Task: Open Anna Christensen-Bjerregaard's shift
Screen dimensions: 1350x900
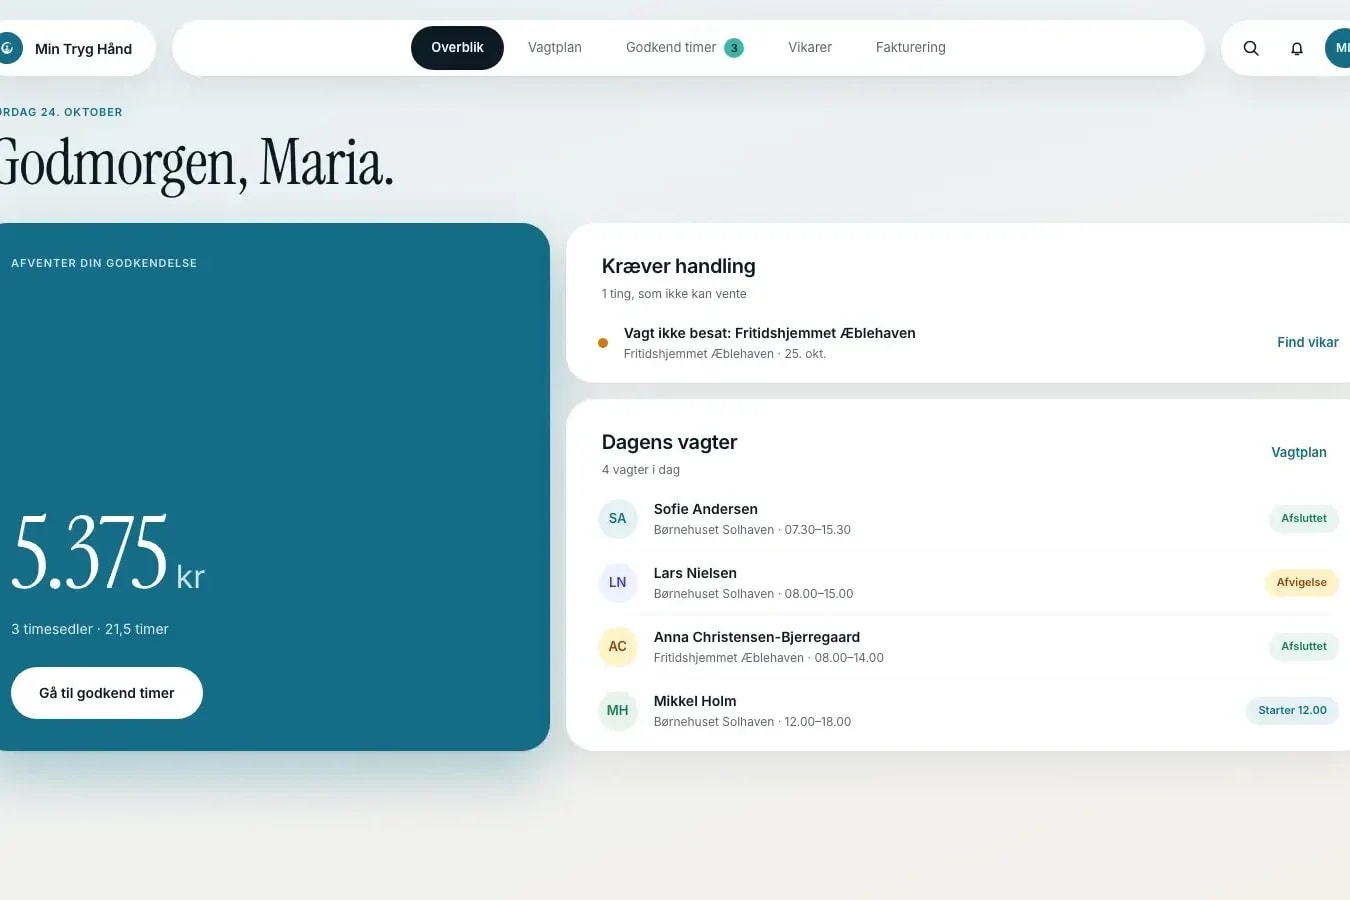Action: coord(968,647)
